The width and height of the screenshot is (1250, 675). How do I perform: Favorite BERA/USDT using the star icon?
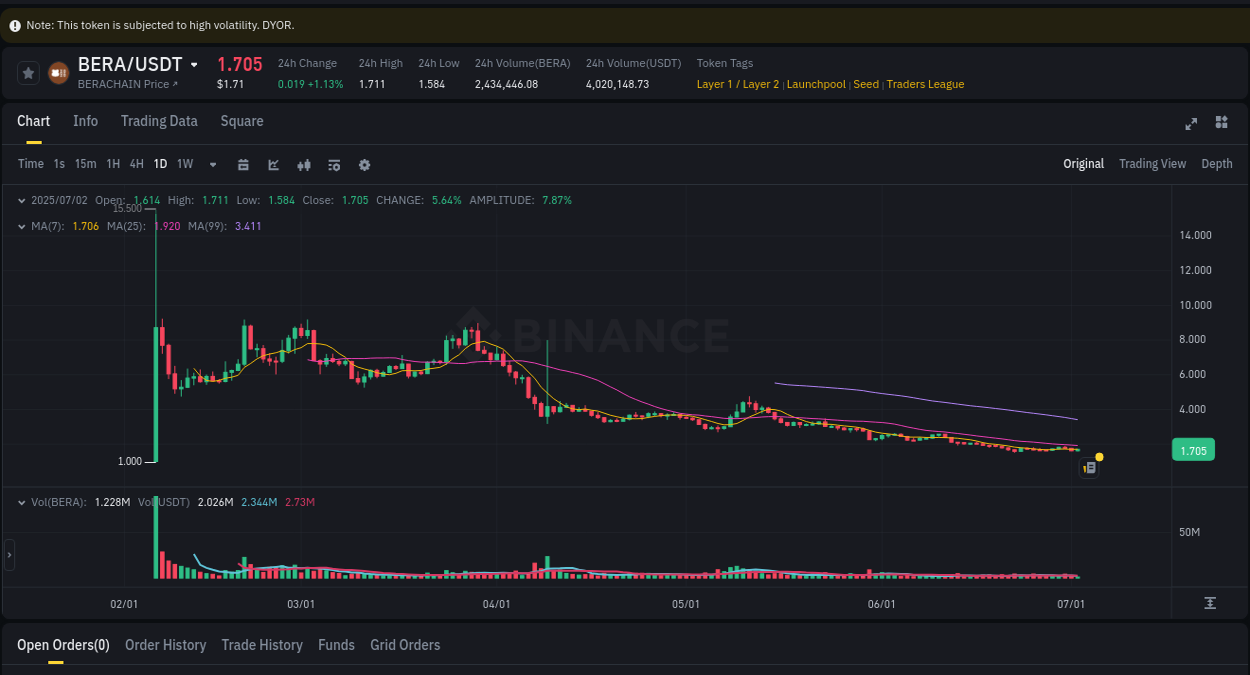(x=28, y=72)
